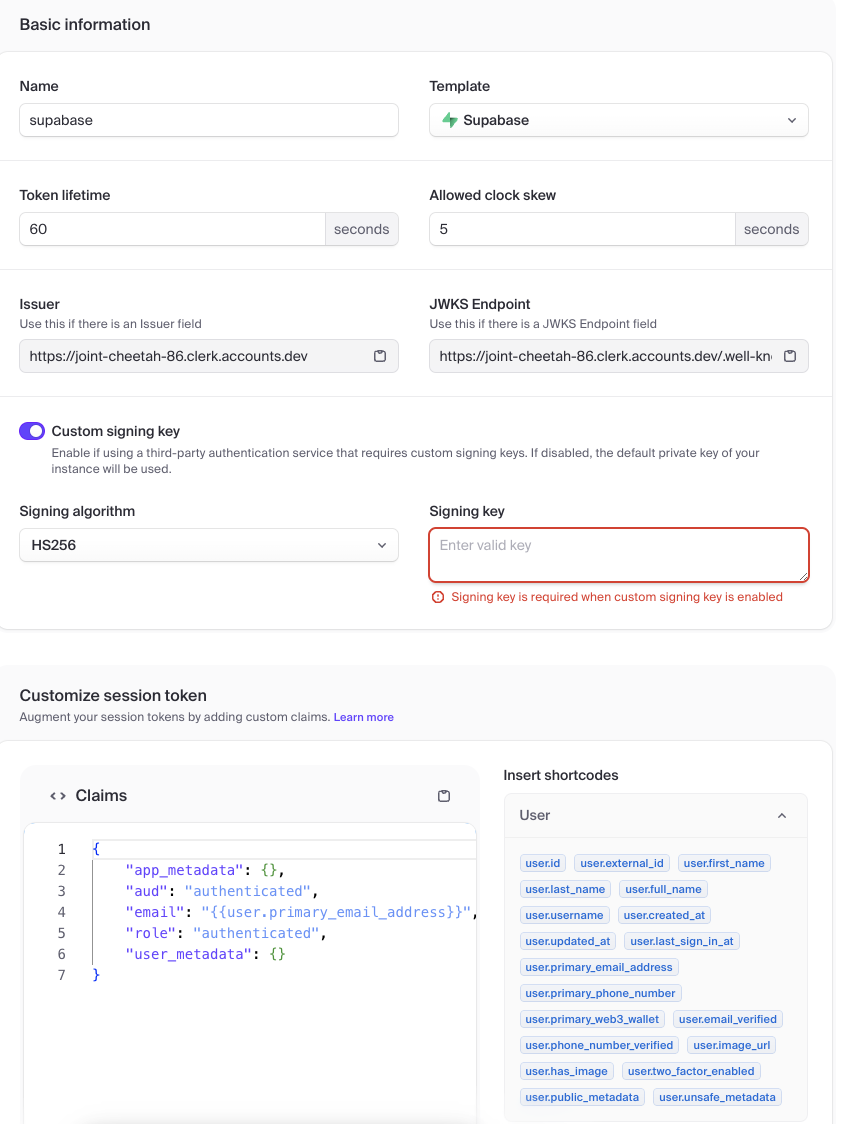Disable the Custom signing key toggle

(x=32, y=431)
